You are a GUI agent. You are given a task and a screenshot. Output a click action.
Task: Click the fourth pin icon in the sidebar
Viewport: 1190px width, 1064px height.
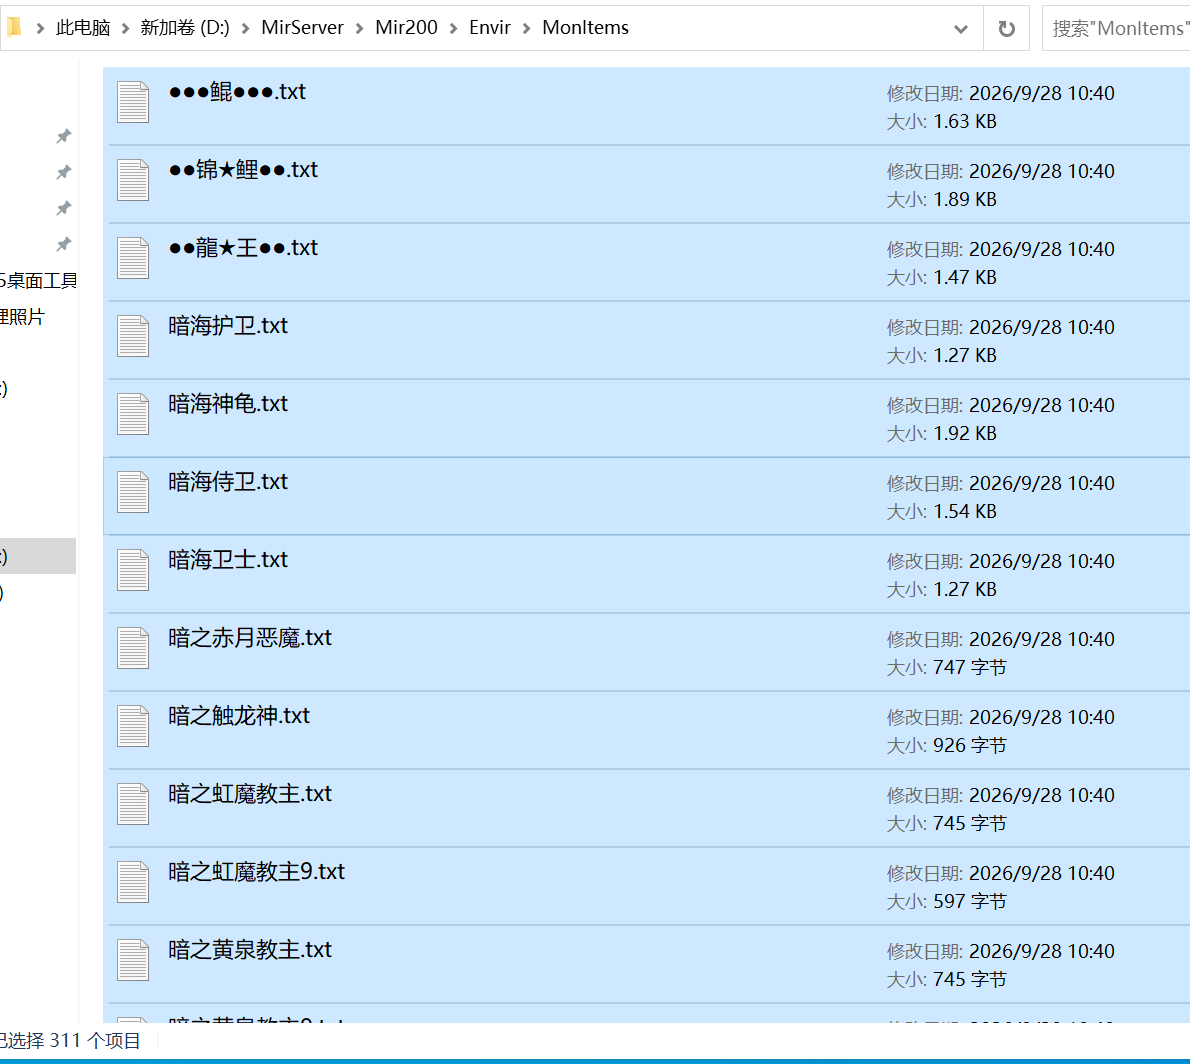(x=64, y=244)
